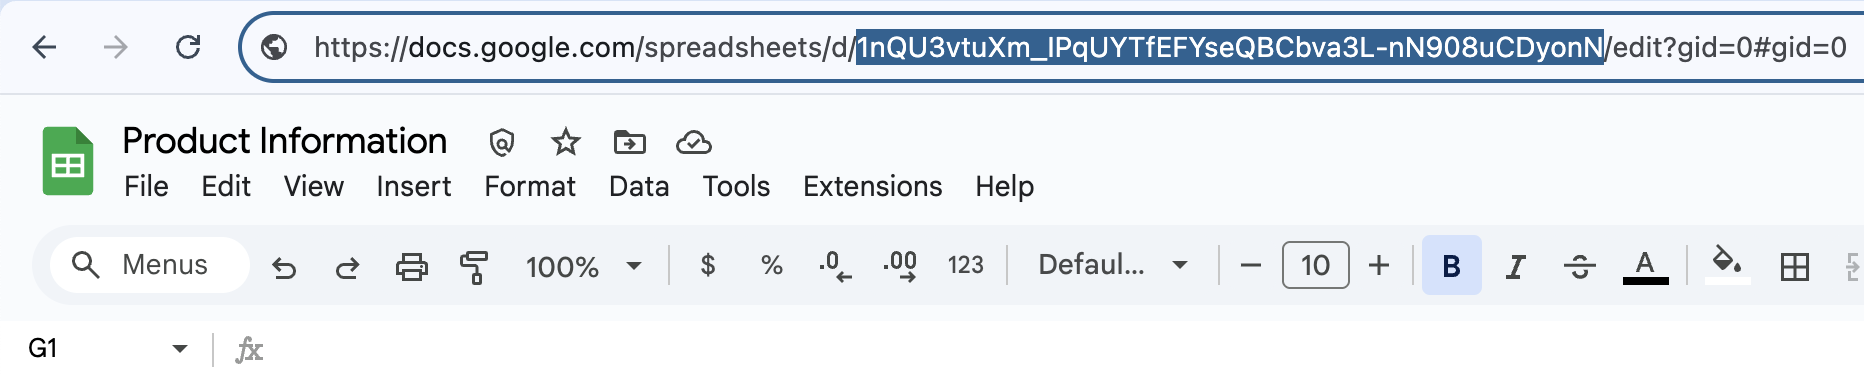Open the Extensions menu

[x=872, y=187]
